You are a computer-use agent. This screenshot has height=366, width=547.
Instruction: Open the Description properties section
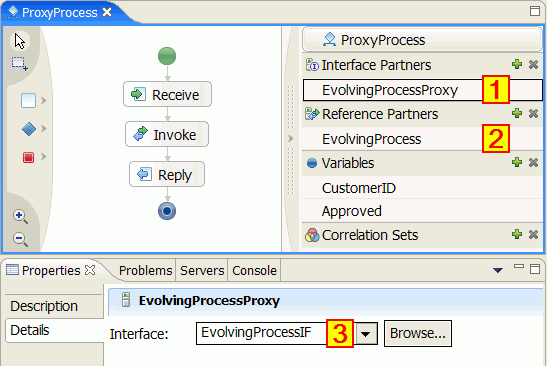coord(54,306)
